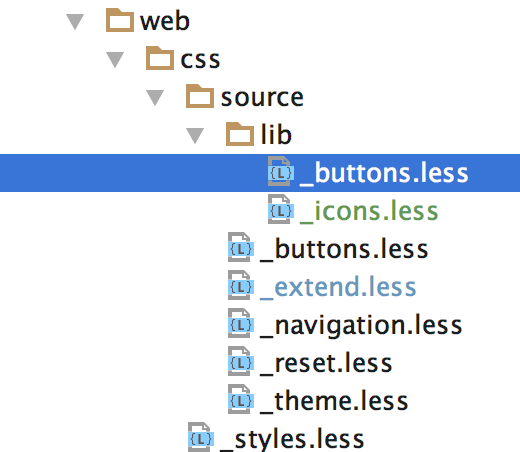
Task: Collapse the css folder disclosure triangle
Action: point(115,60)
